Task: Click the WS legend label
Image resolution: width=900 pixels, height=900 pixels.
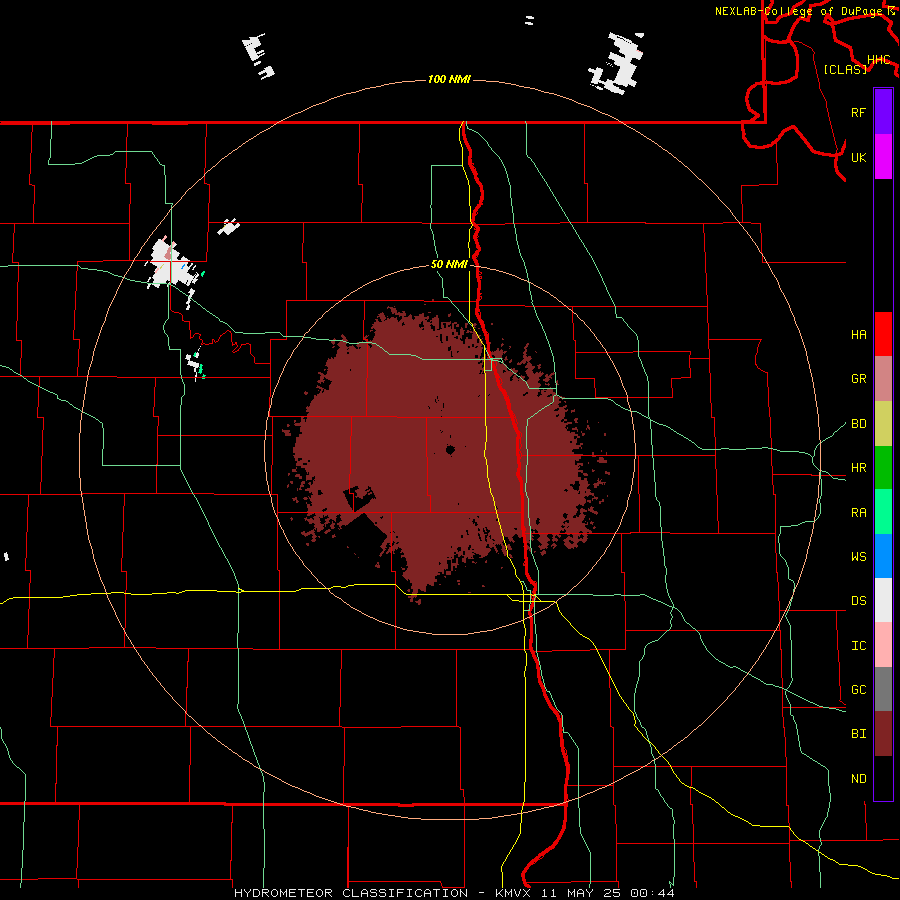Action: point(858,556)
